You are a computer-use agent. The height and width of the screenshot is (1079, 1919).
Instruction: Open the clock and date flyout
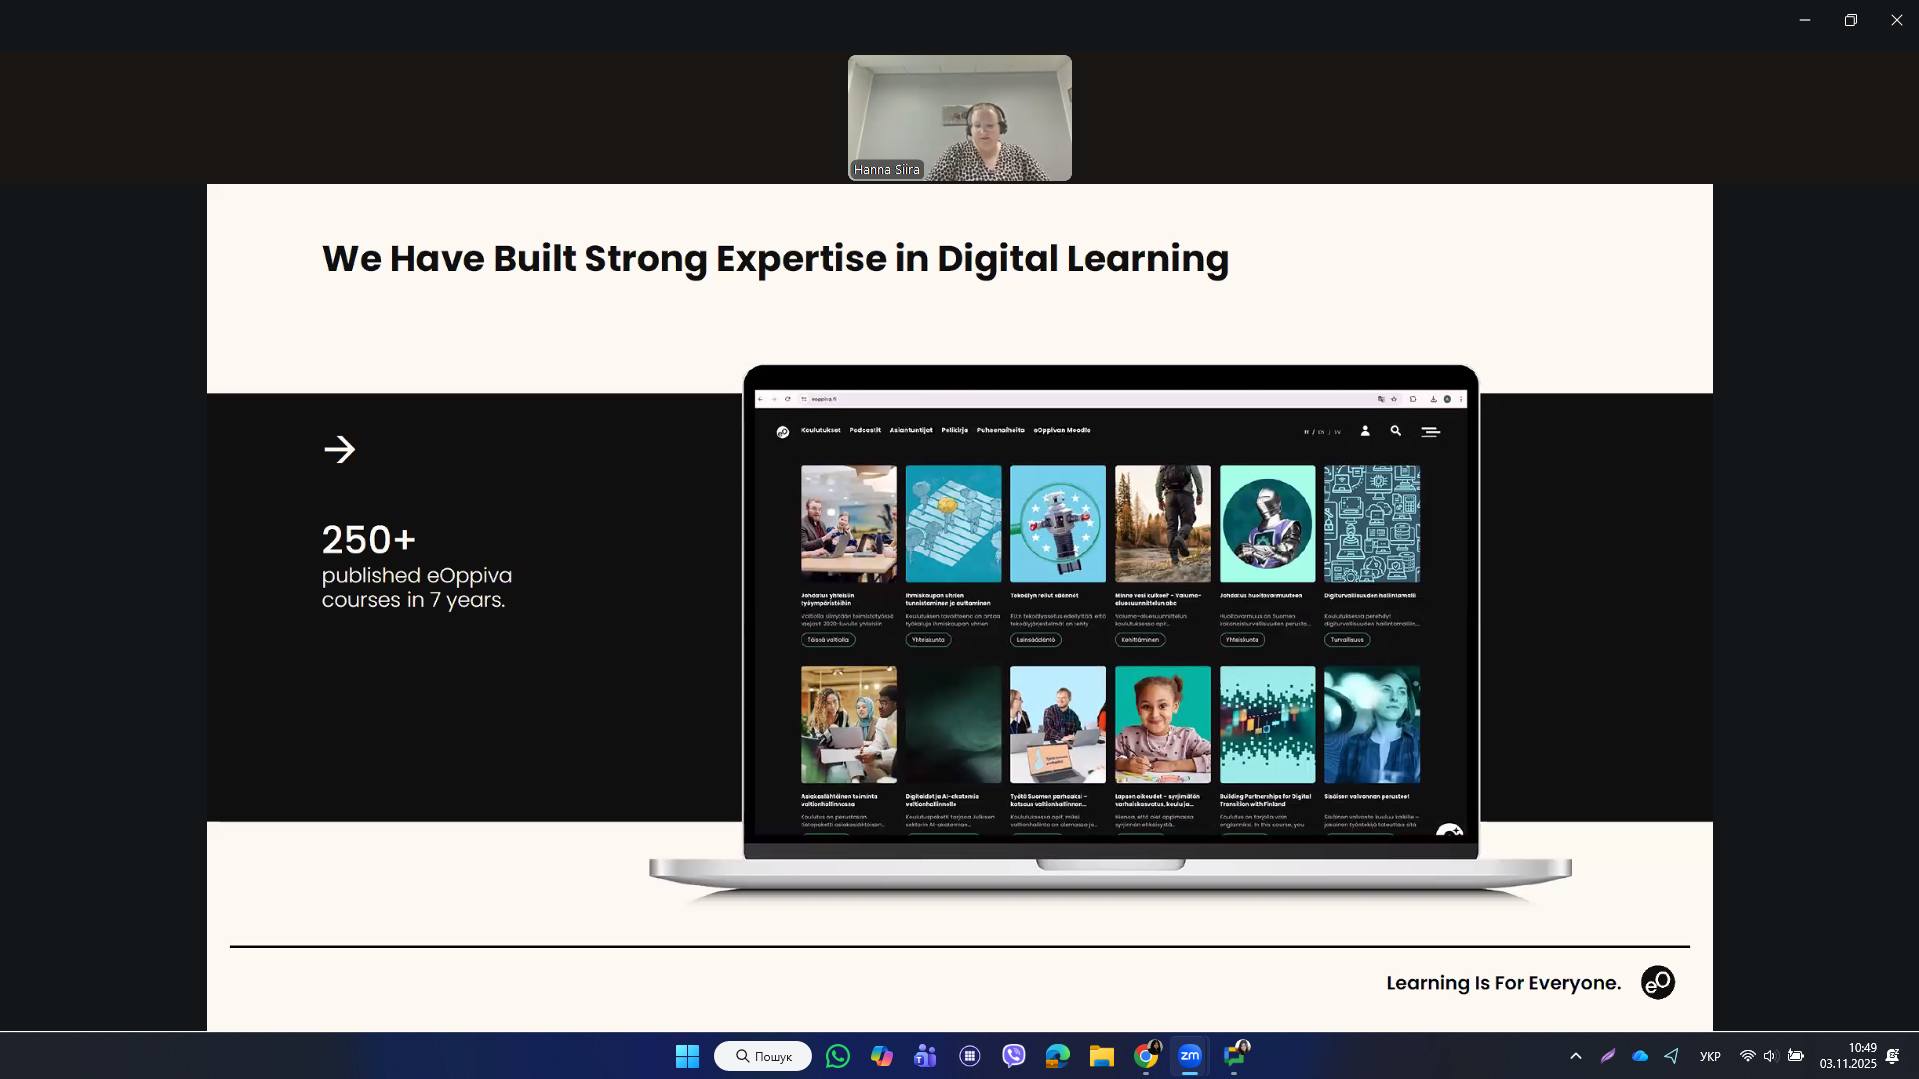click(1847, 1056)
